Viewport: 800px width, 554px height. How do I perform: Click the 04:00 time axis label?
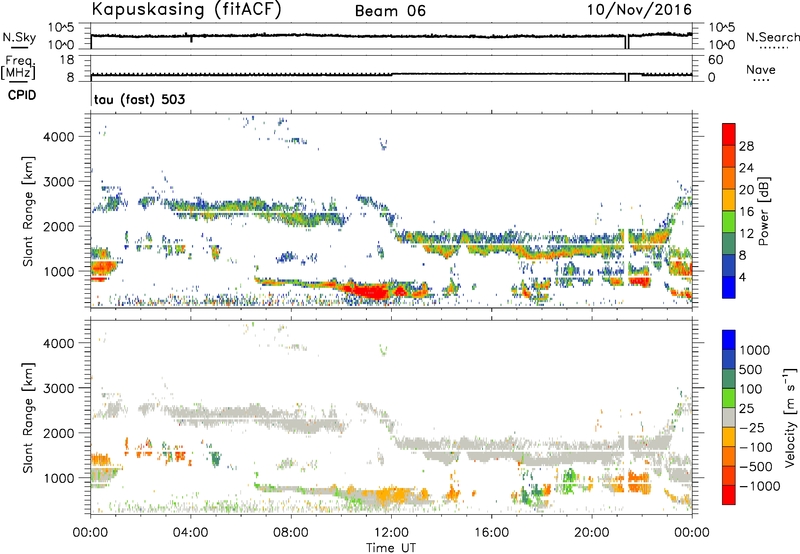coord(191,533)
